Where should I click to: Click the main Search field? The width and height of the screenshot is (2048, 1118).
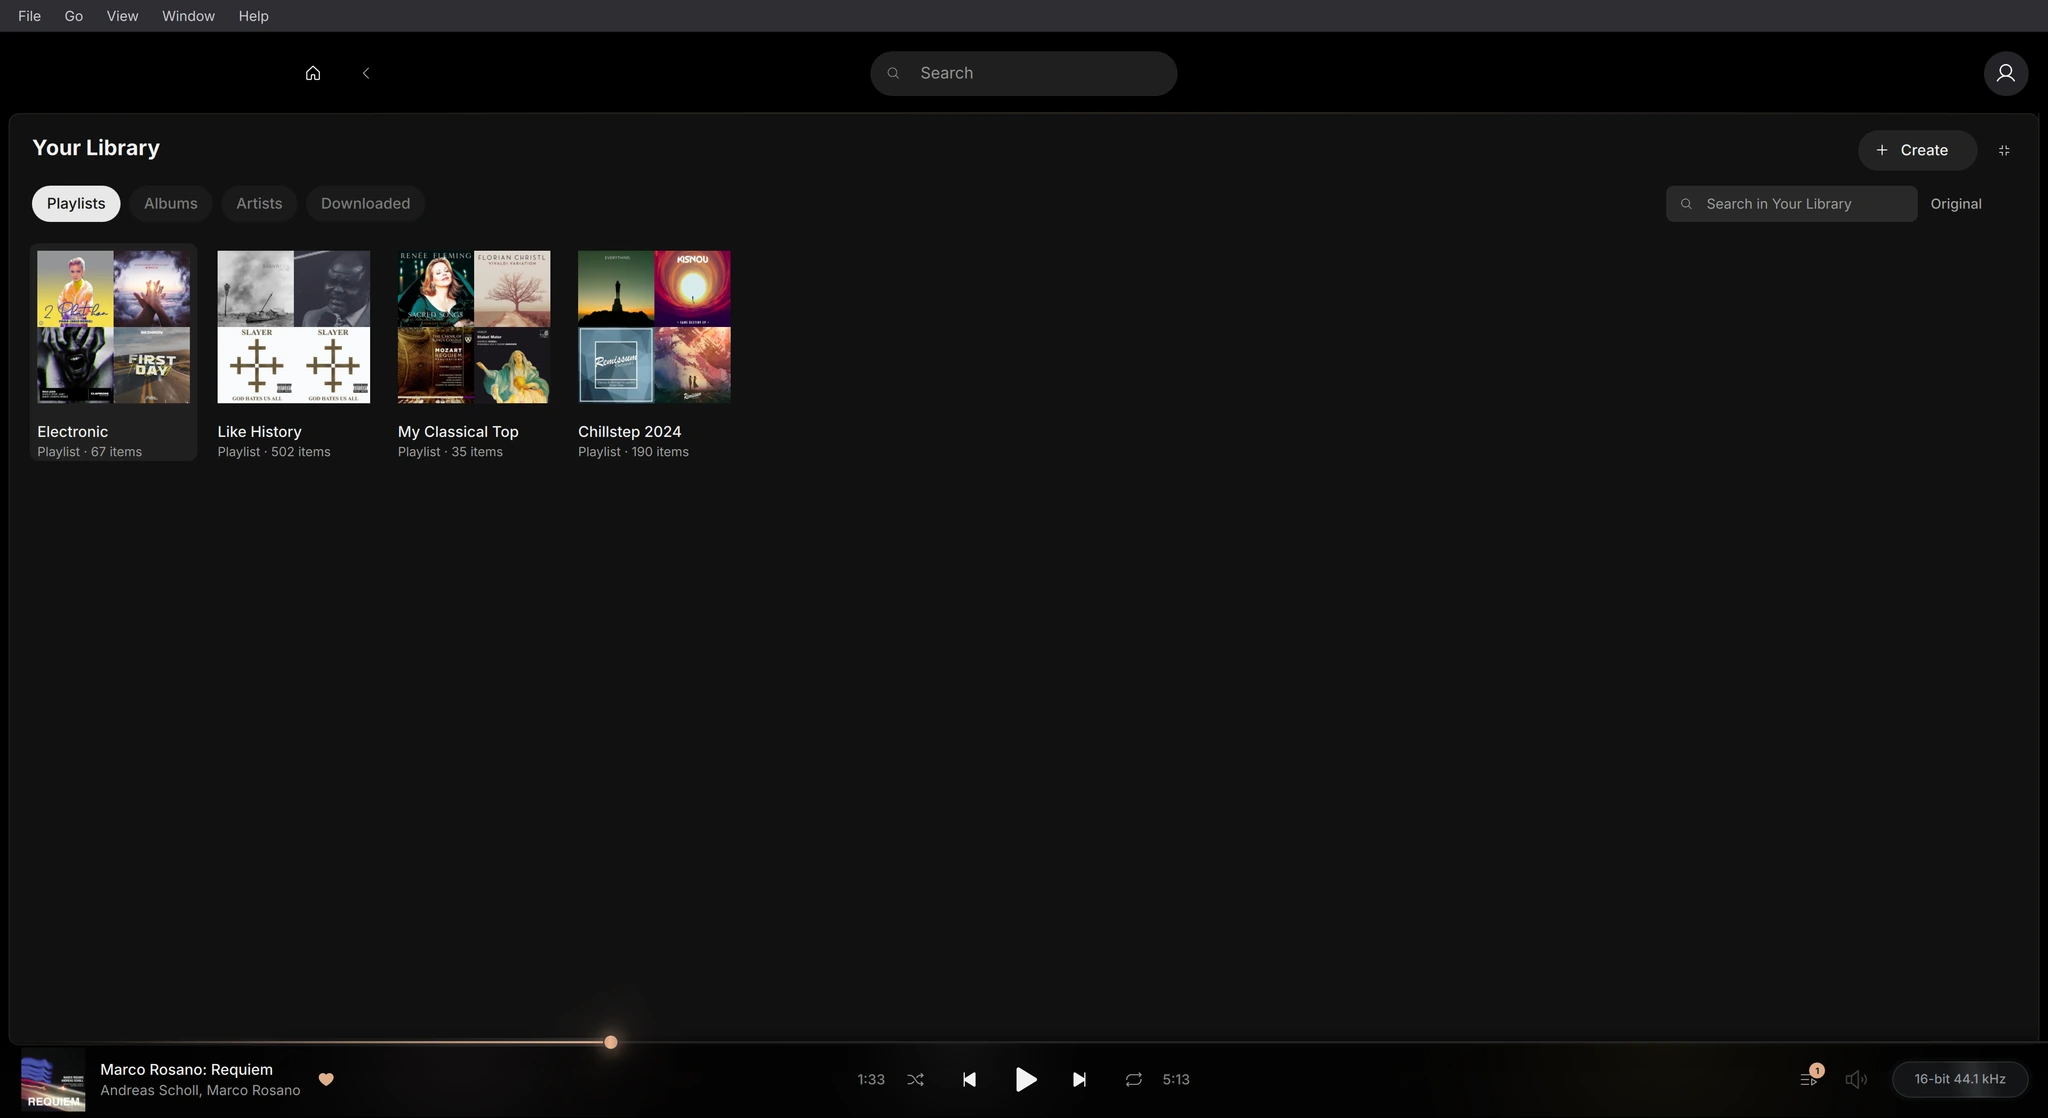(x=1023, y=73)
